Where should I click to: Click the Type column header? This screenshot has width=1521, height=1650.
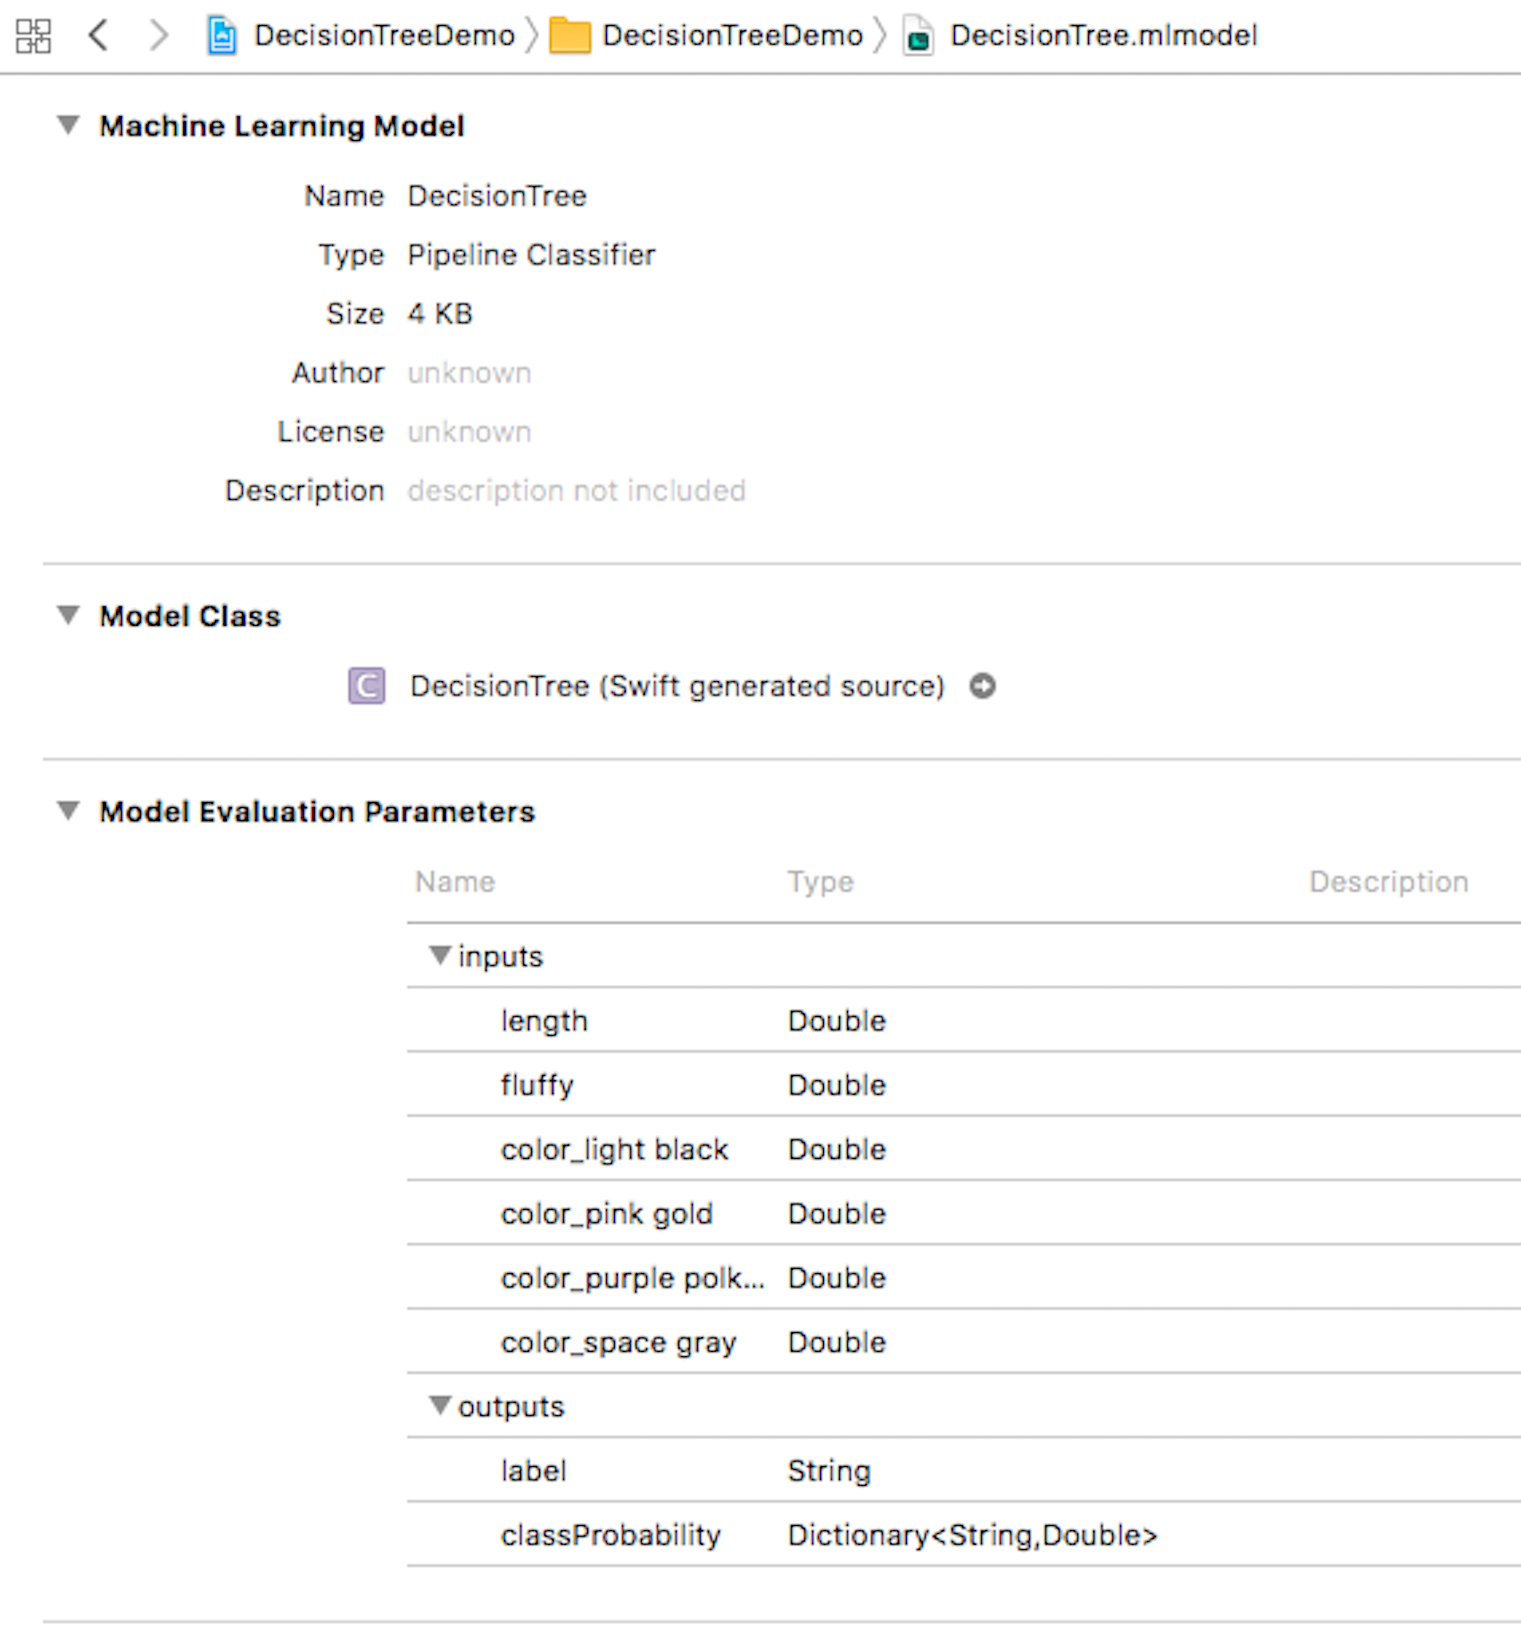pos(820,882)
